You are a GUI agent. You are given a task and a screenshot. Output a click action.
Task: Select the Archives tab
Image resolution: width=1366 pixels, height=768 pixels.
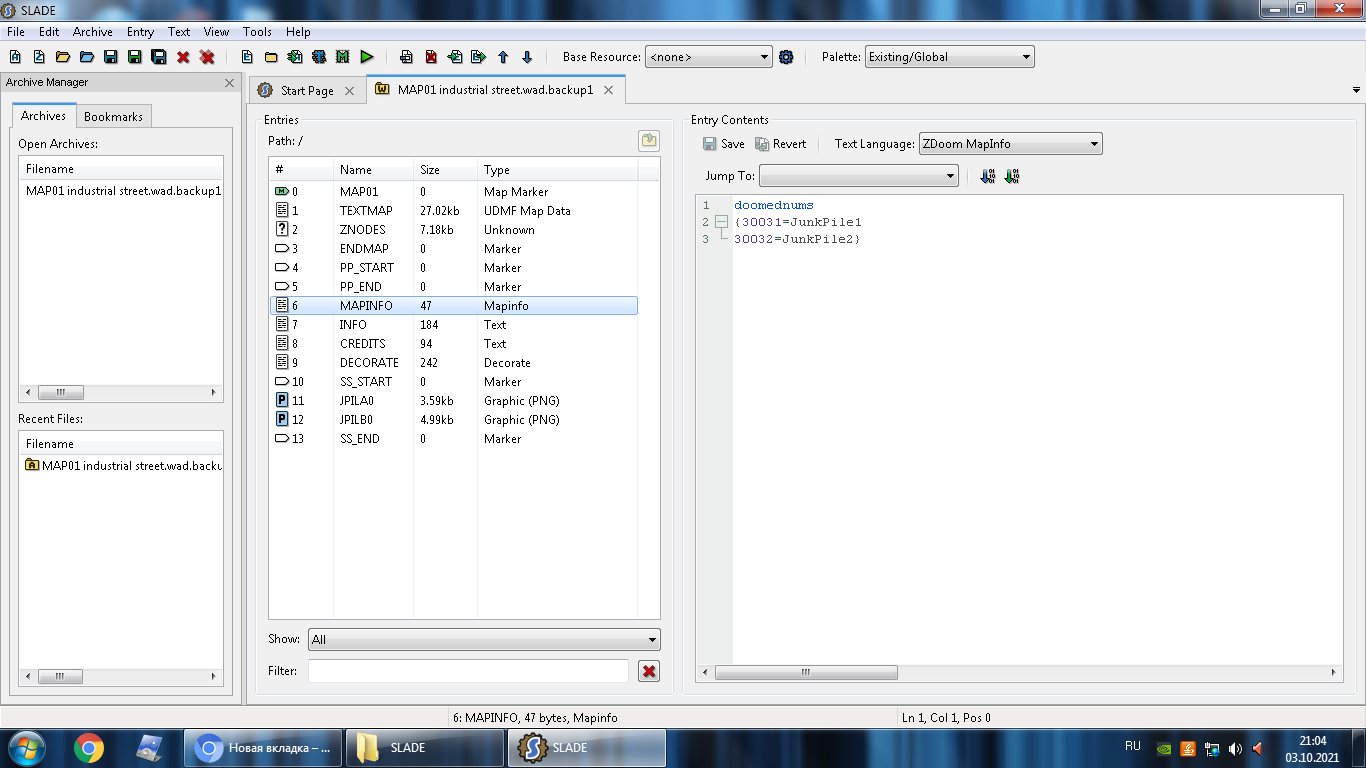tap(43, 116)
